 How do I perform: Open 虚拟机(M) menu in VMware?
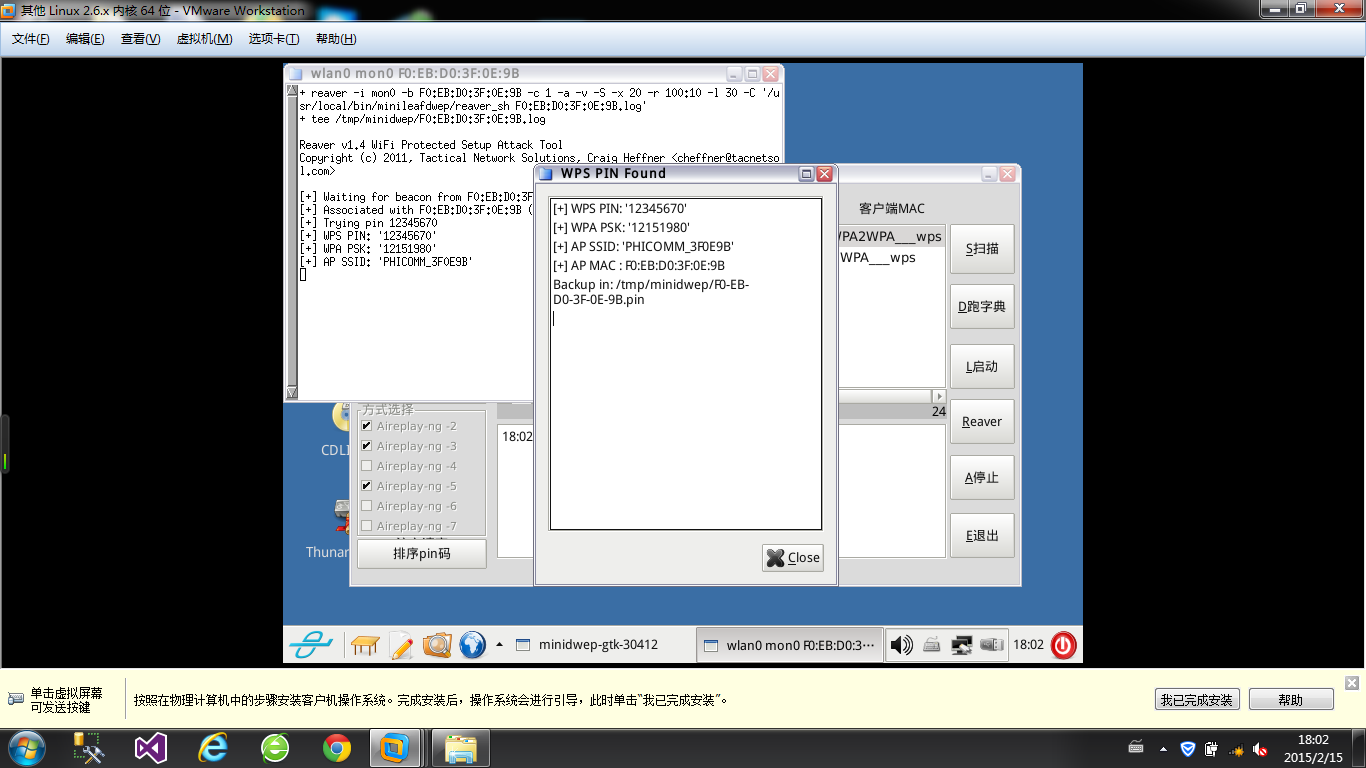coord(204,39)
